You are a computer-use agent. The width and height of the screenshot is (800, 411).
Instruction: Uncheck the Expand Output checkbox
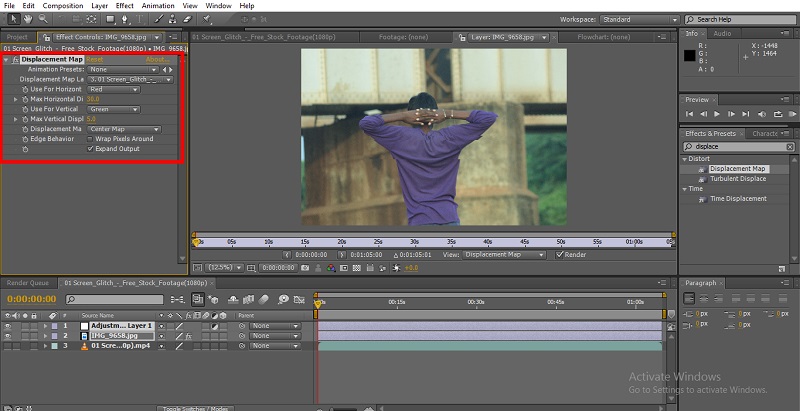point(89,148)
